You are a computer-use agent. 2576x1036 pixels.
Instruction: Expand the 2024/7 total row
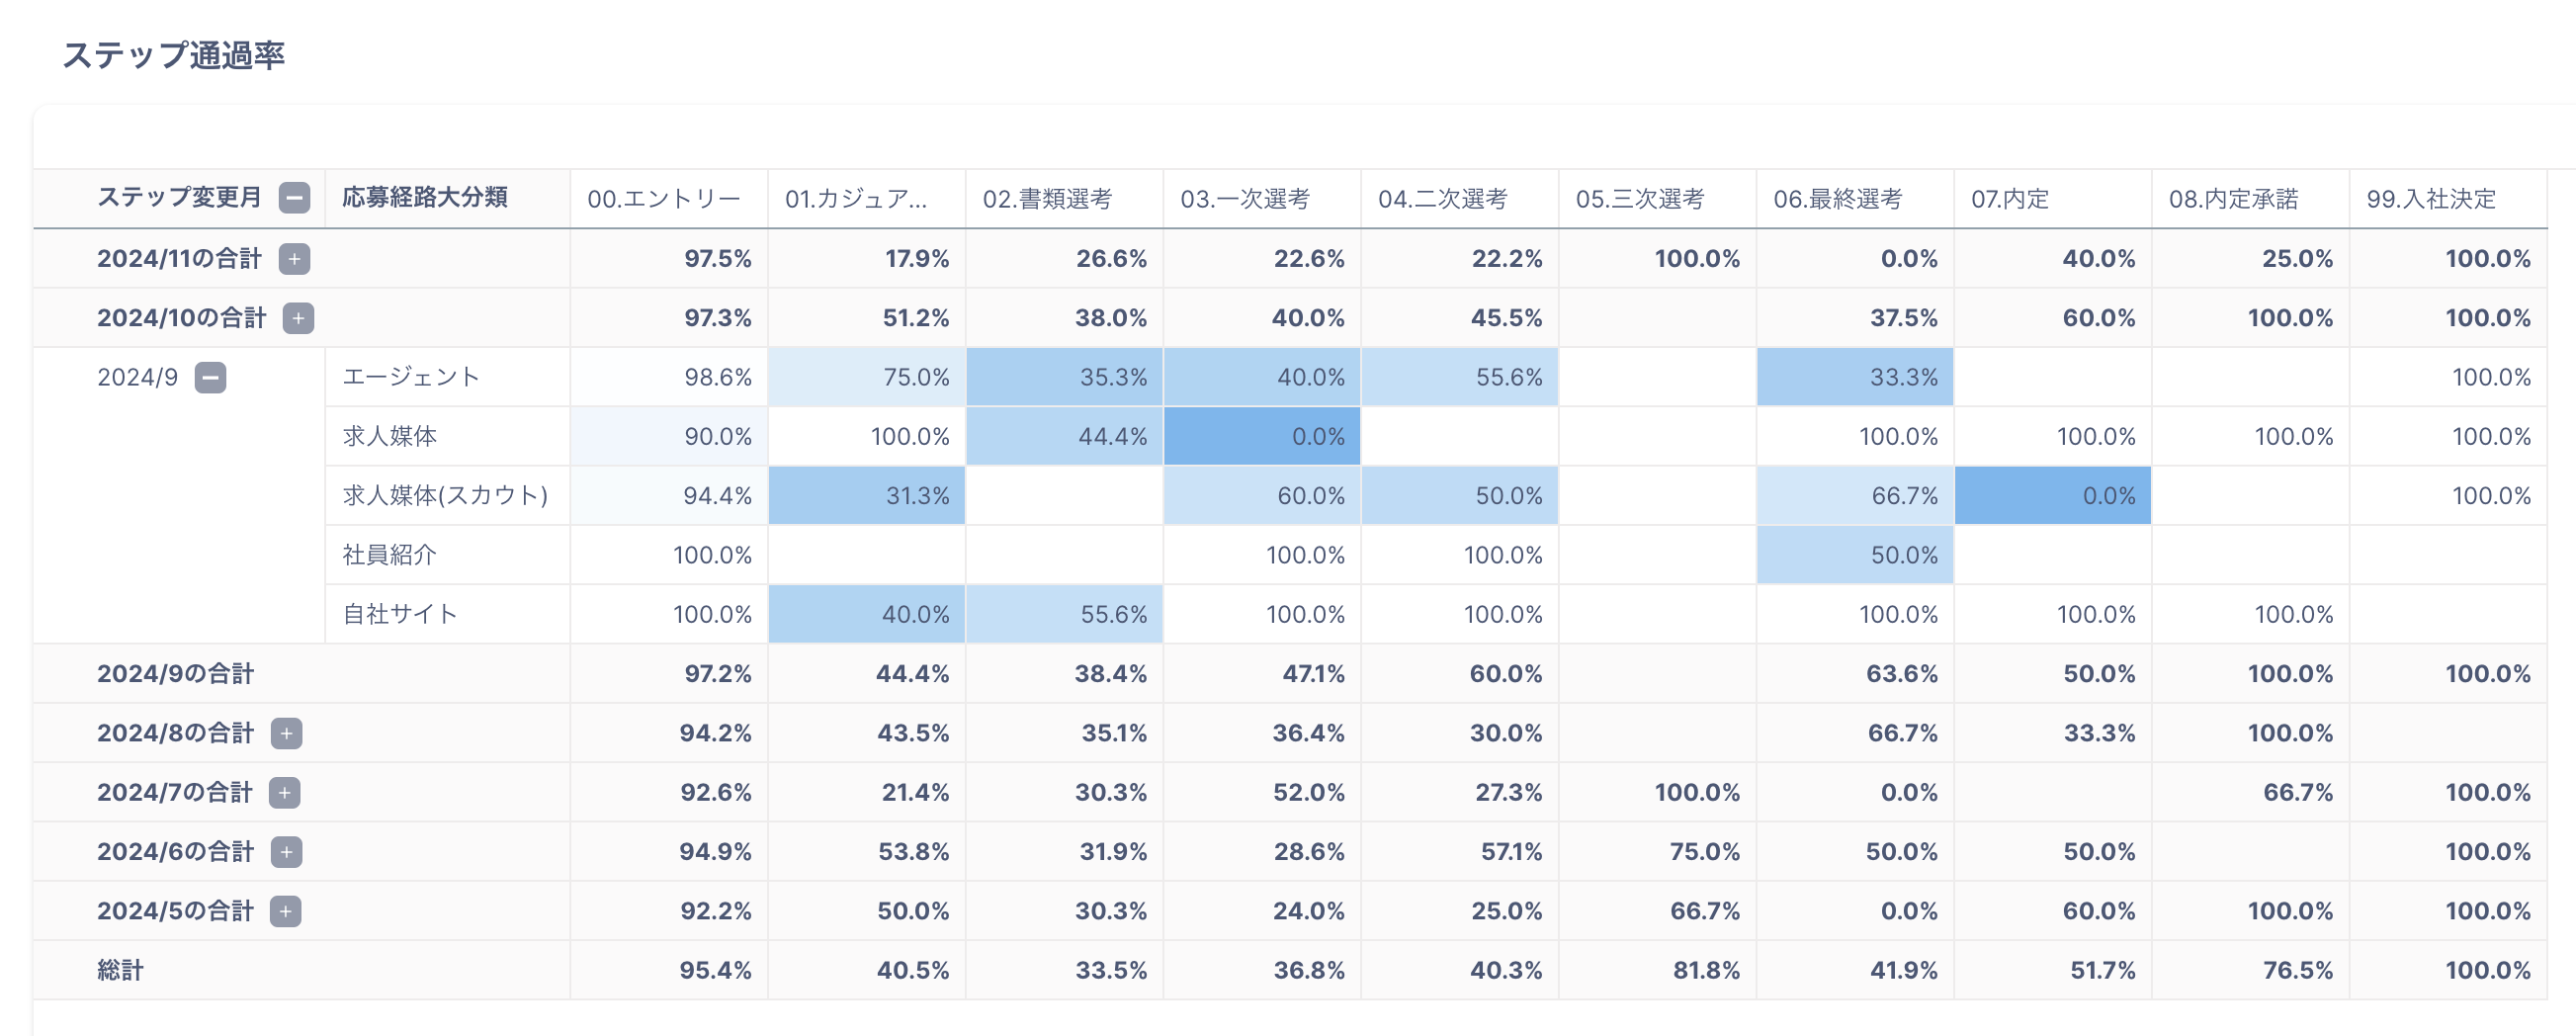point(285,793)
